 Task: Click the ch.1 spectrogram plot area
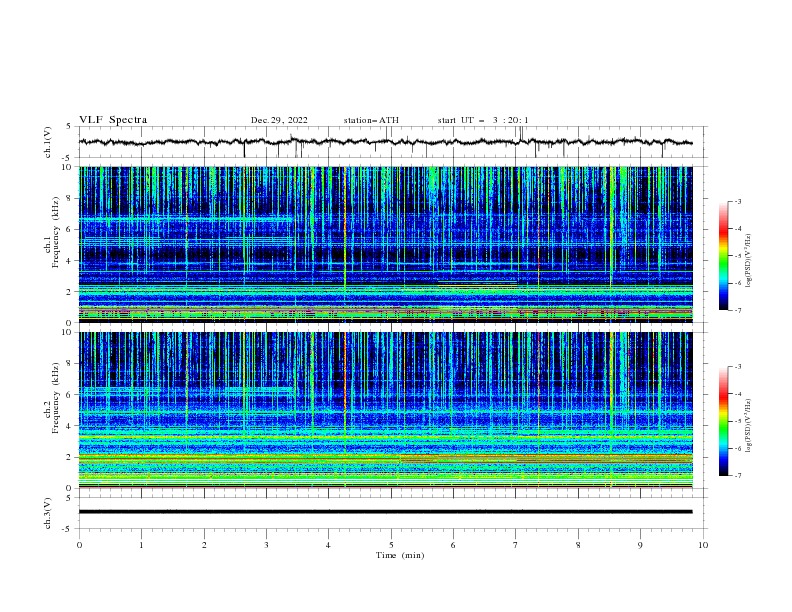385,244
